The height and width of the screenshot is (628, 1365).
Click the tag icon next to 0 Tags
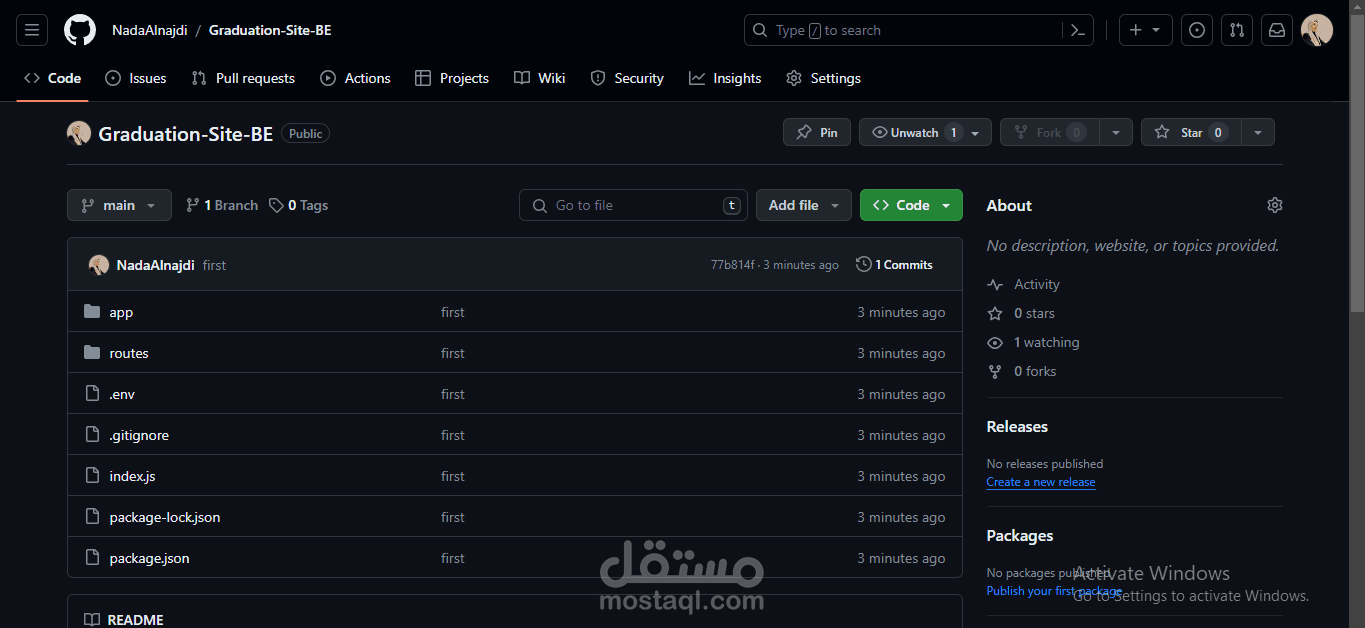tap(276, 205)
